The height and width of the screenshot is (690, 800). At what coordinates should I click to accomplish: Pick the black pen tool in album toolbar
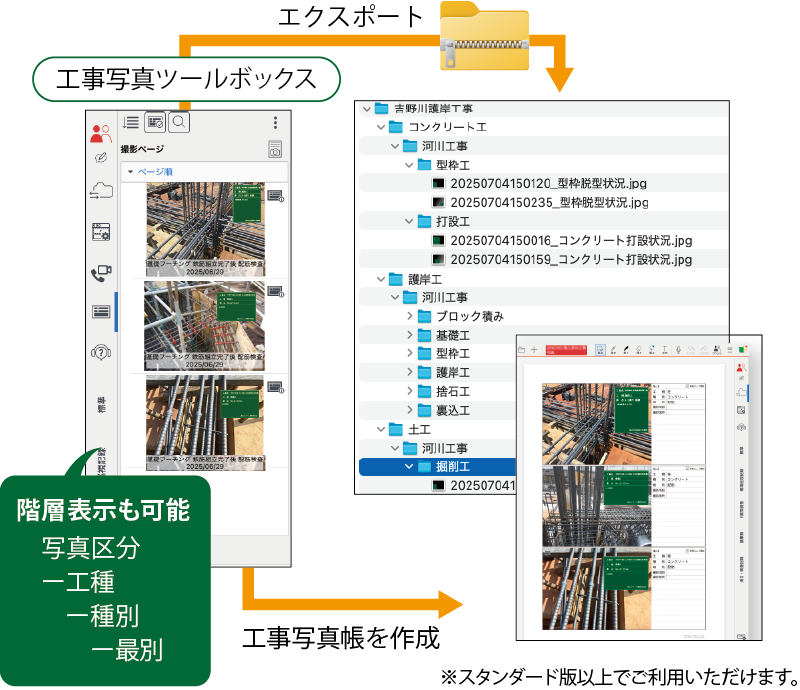tap(626, 350)
